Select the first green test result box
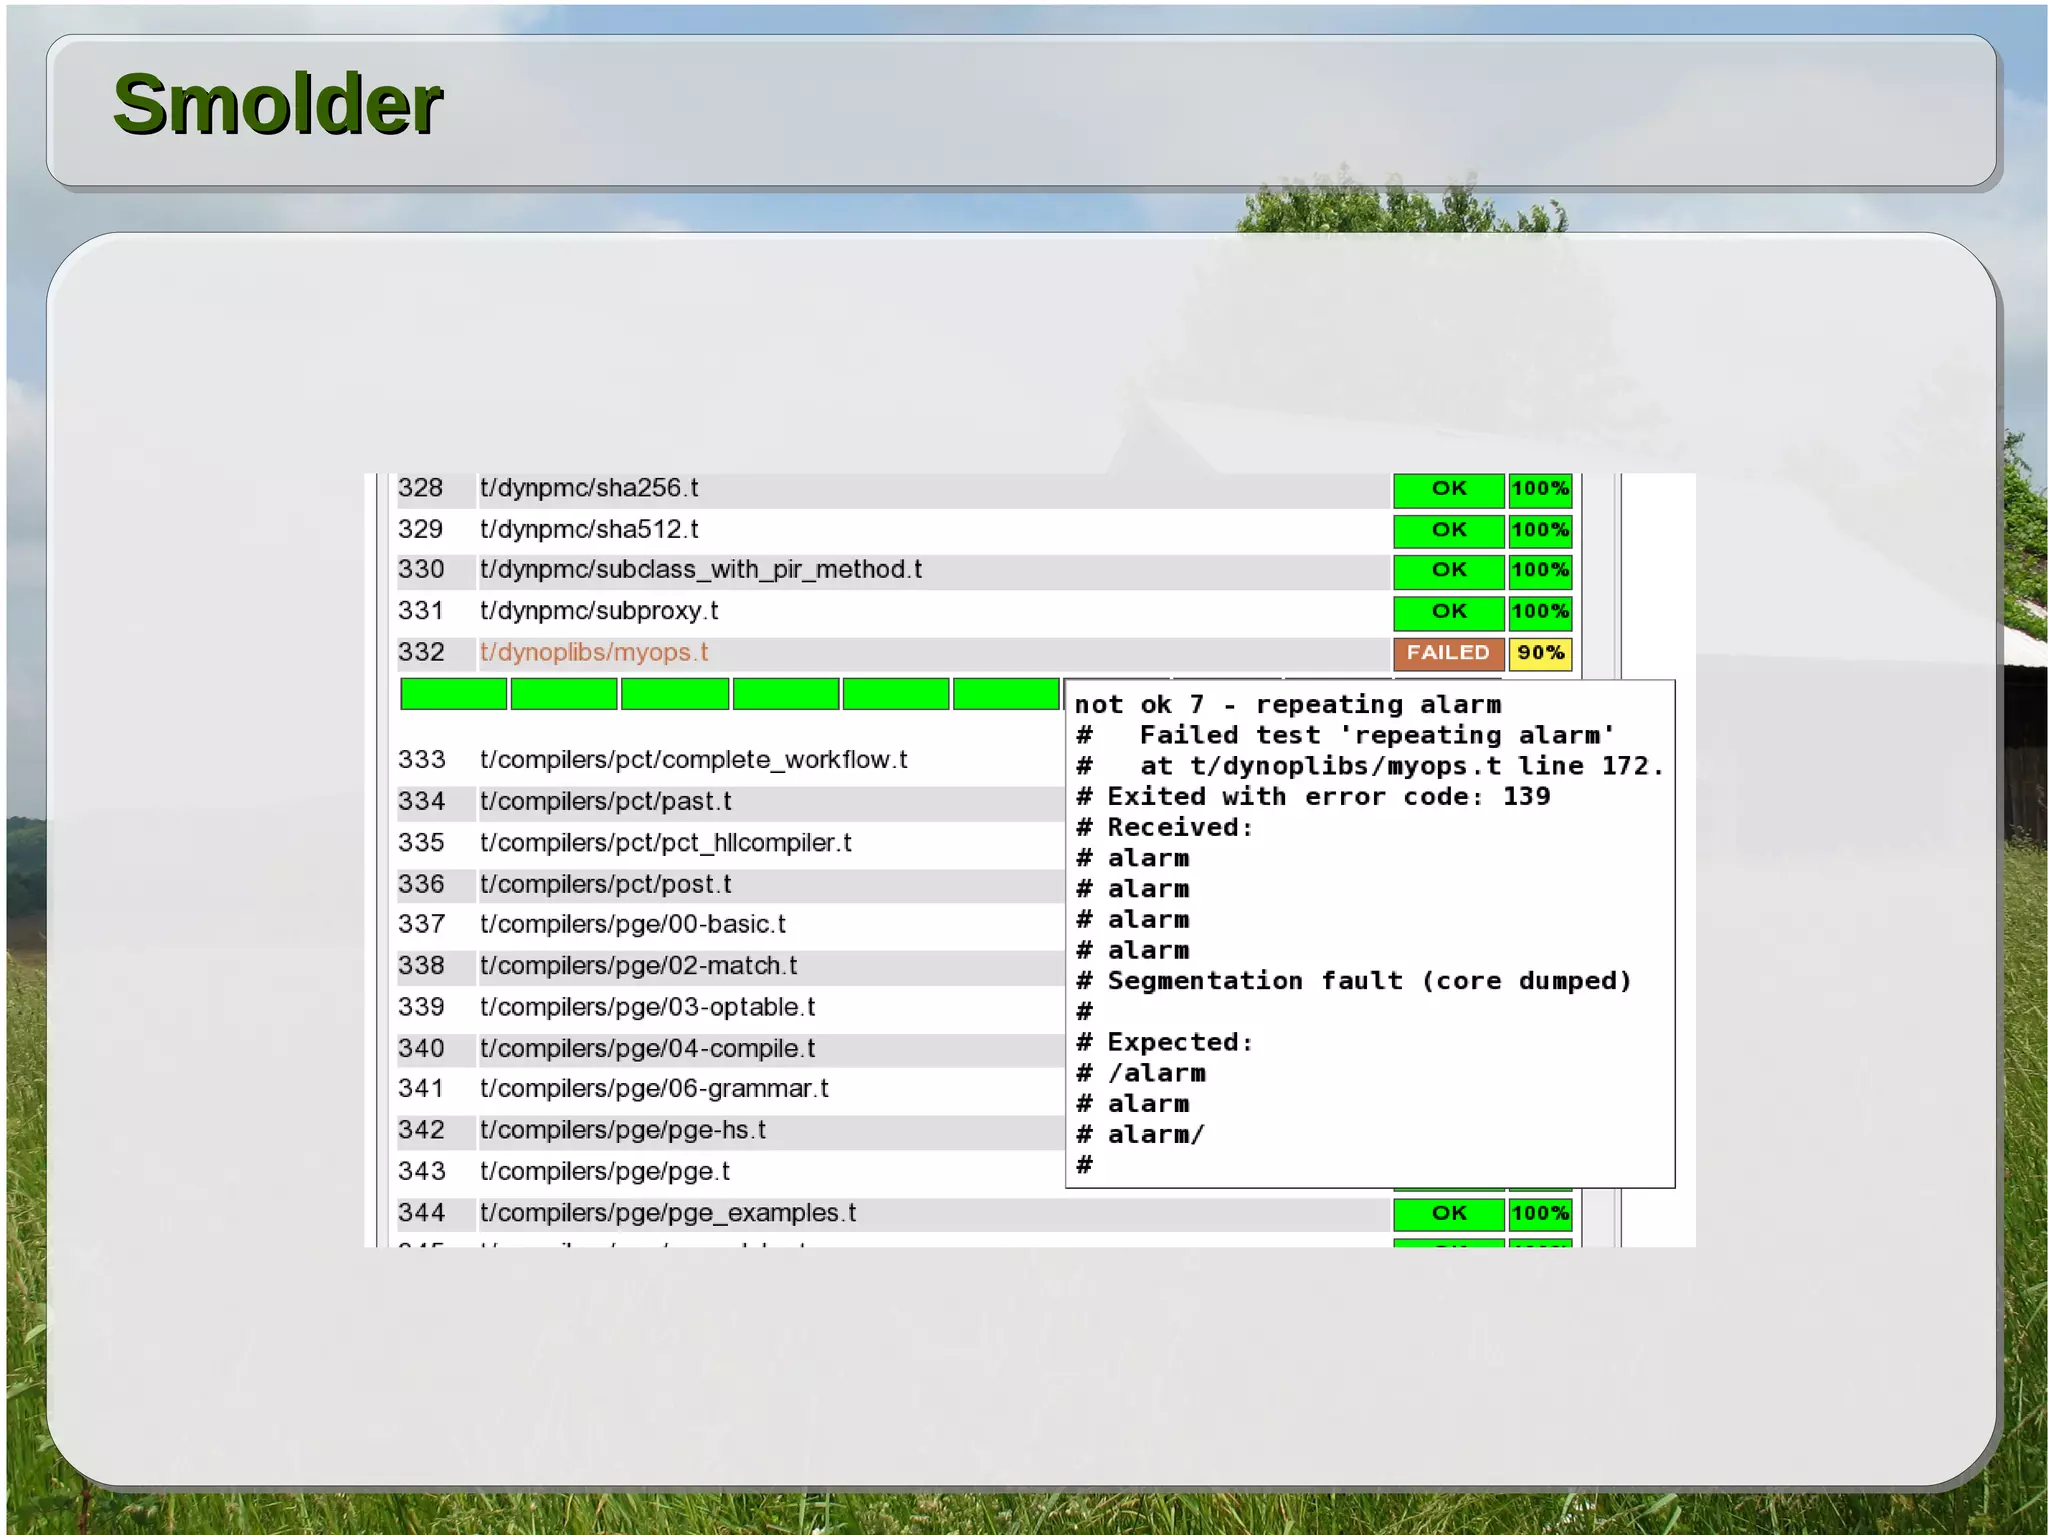The image size is (2048, 1535). click(x=453, y=693)
